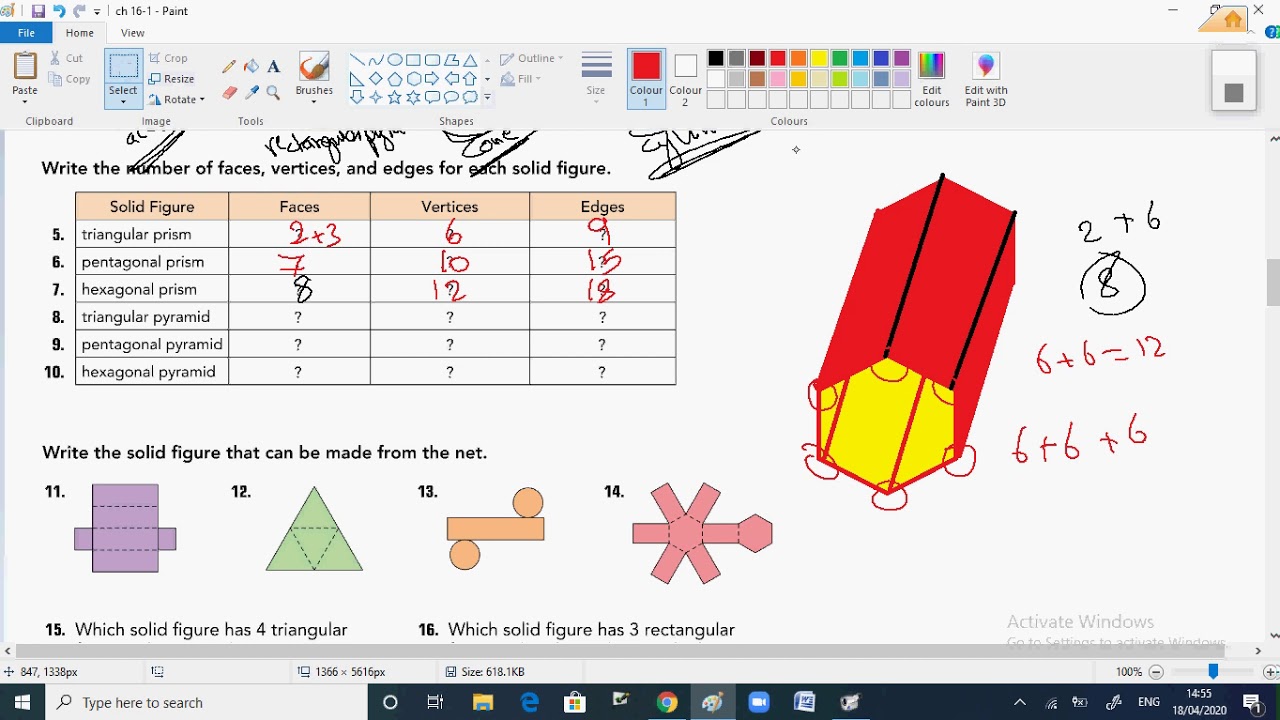Activate Colour 2 selector

[x=685, y=79]
